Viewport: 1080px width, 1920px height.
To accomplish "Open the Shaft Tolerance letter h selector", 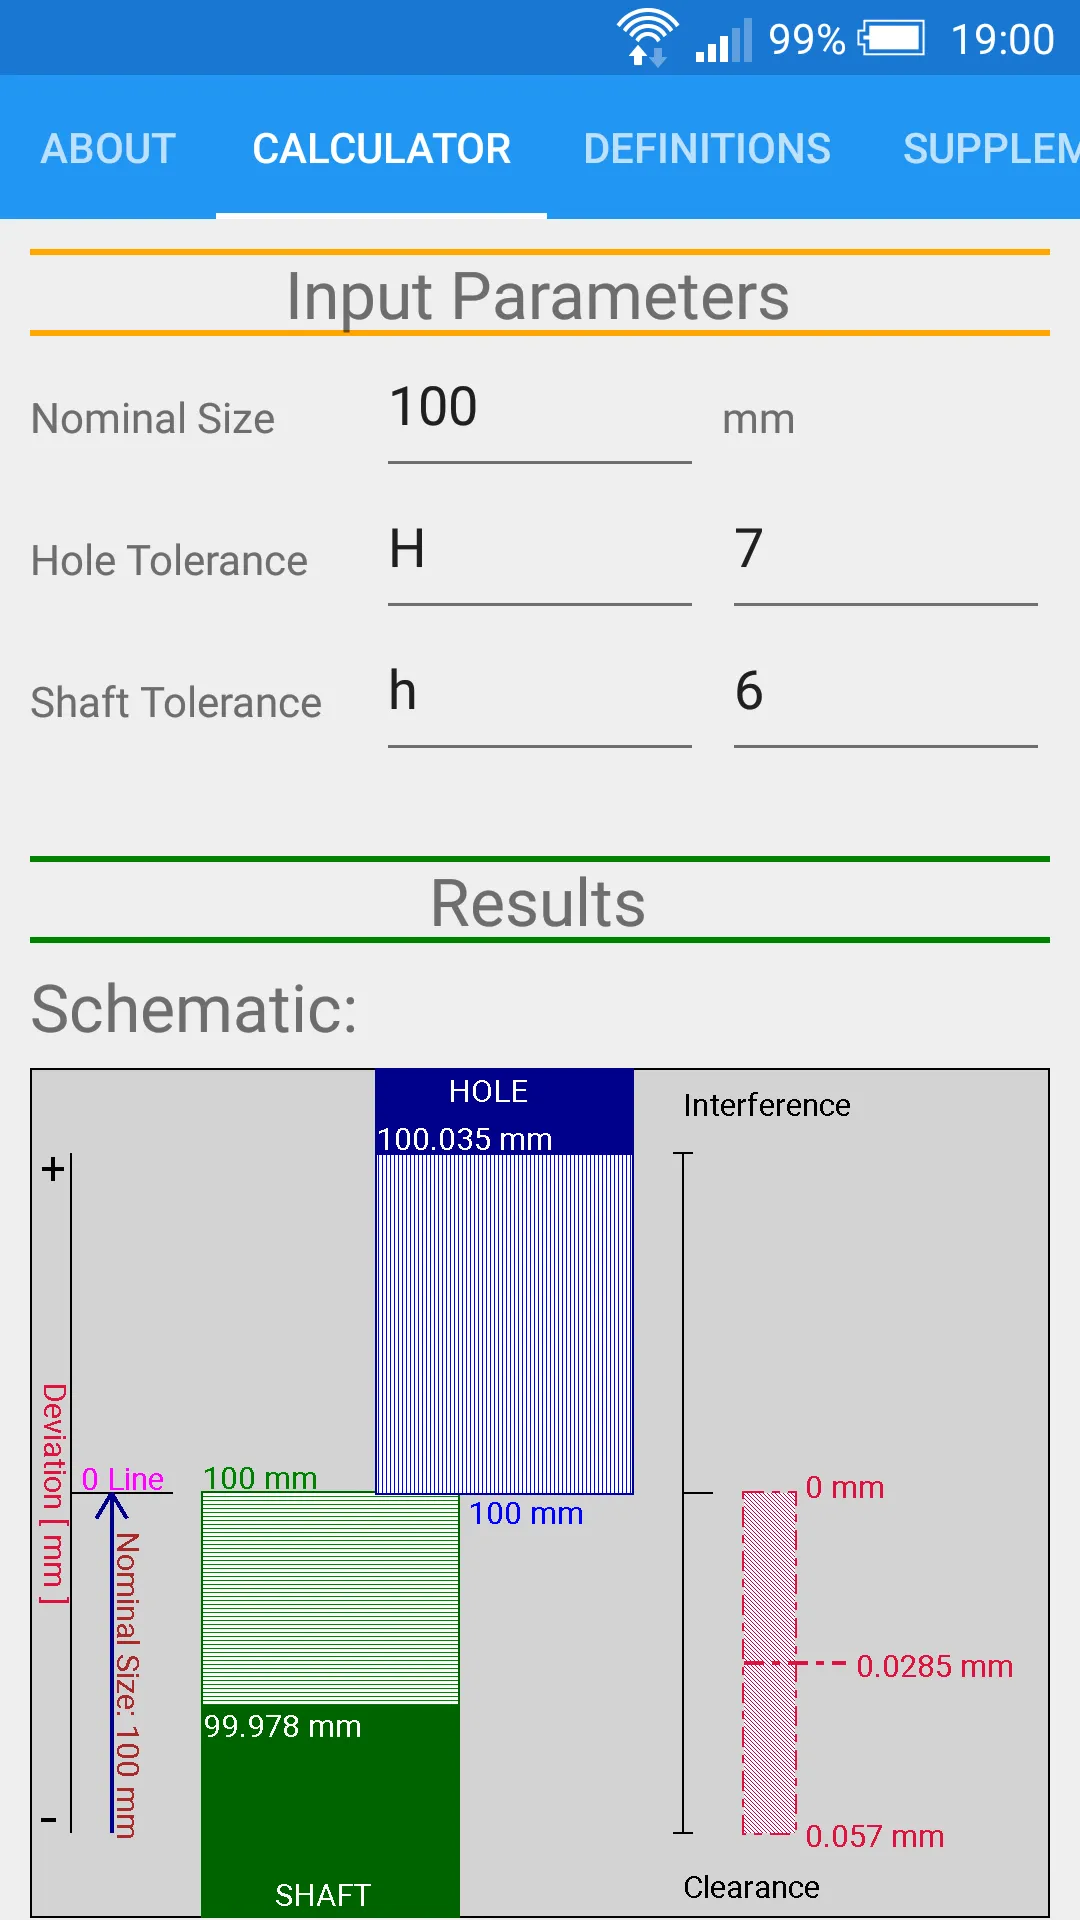I will click(x=539, y=693).
